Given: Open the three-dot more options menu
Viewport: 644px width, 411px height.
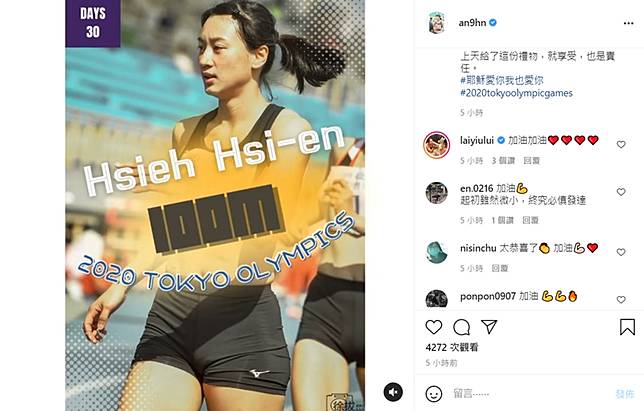Looking at the screenshot, I should (x=628, y=23).
